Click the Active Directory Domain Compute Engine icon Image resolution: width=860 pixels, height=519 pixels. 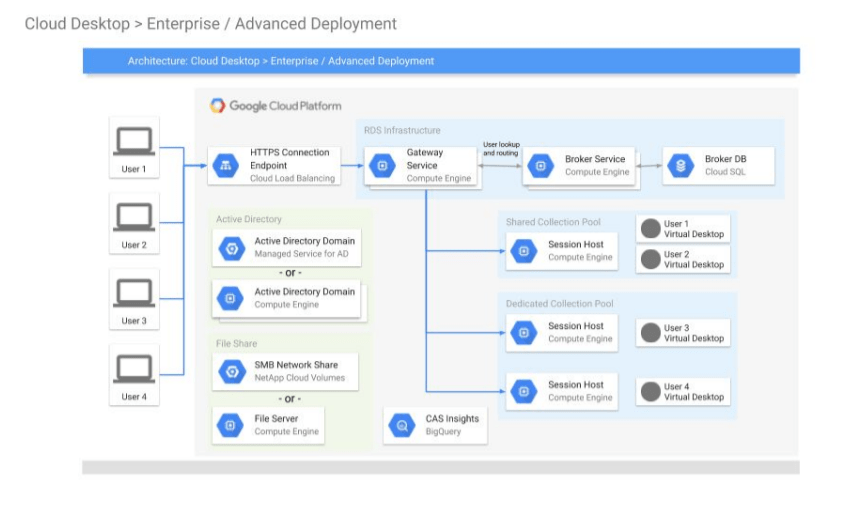[230, 298]
